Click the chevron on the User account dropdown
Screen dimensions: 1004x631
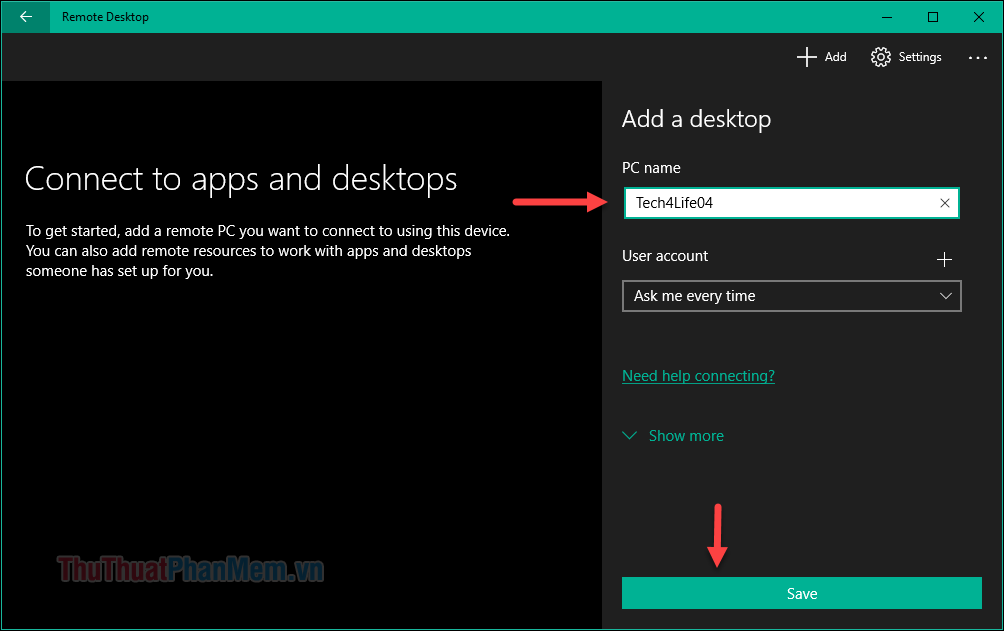click(945, 296)
